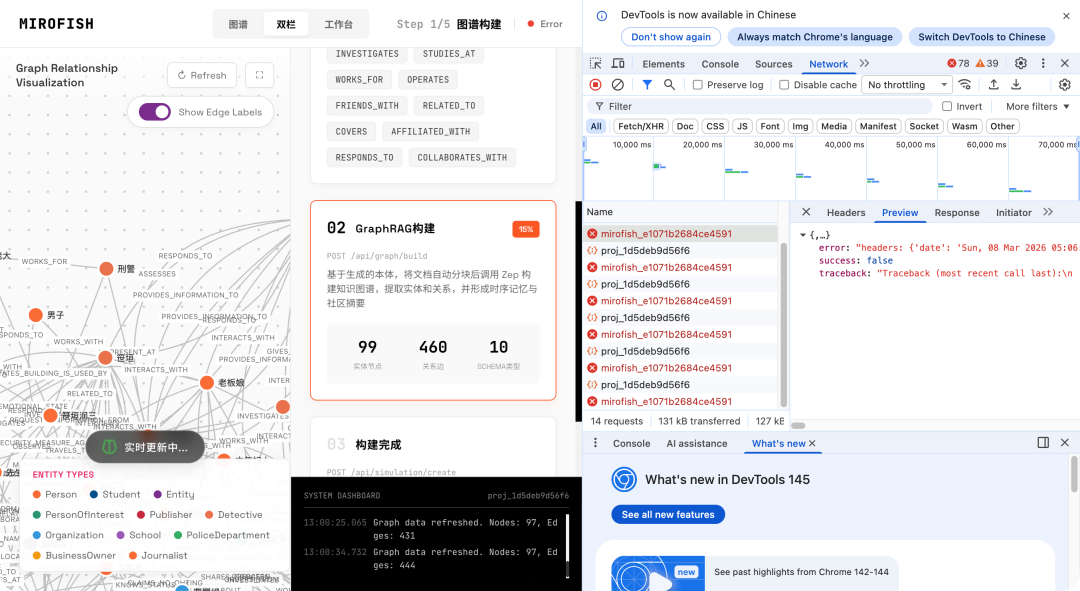The height and width of the screenshot is (591, 1080).
Task: Open drawer three-dot menu beside Console
Action: (x=596, y=443)
